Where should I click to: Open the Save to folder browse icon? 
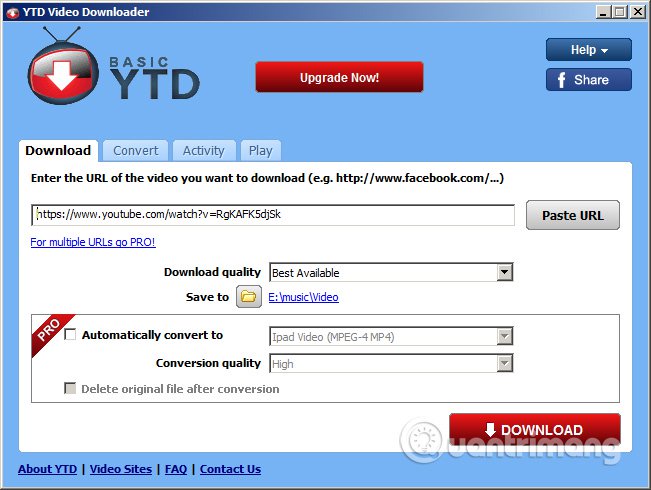pos(249,296)
